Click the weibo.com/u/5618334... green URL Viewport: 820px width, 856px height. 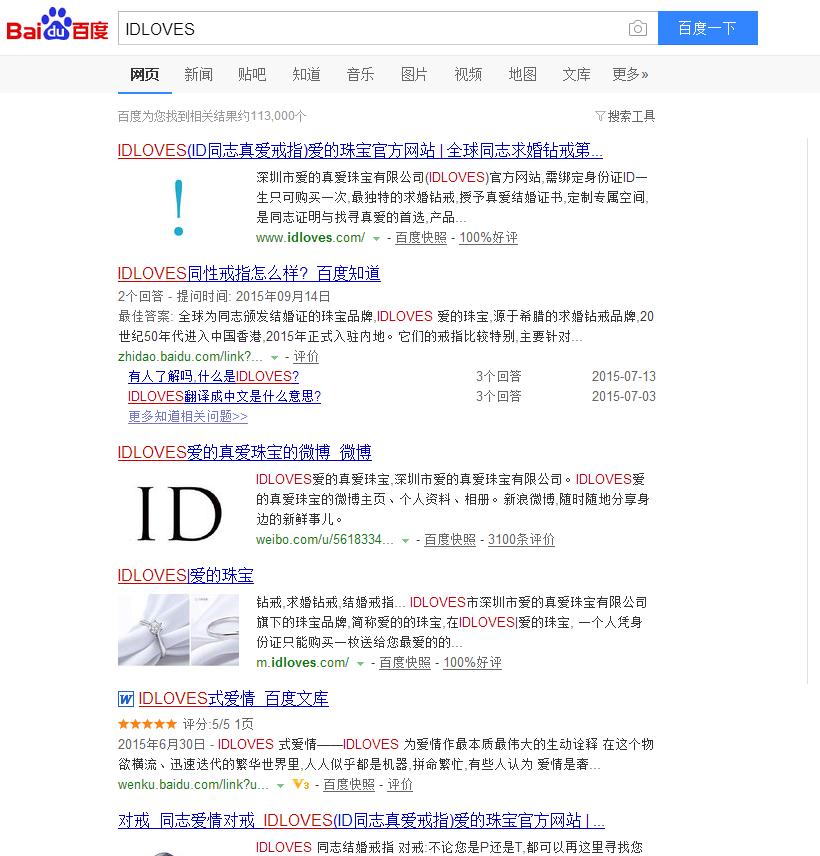click(x=325, y=540)
